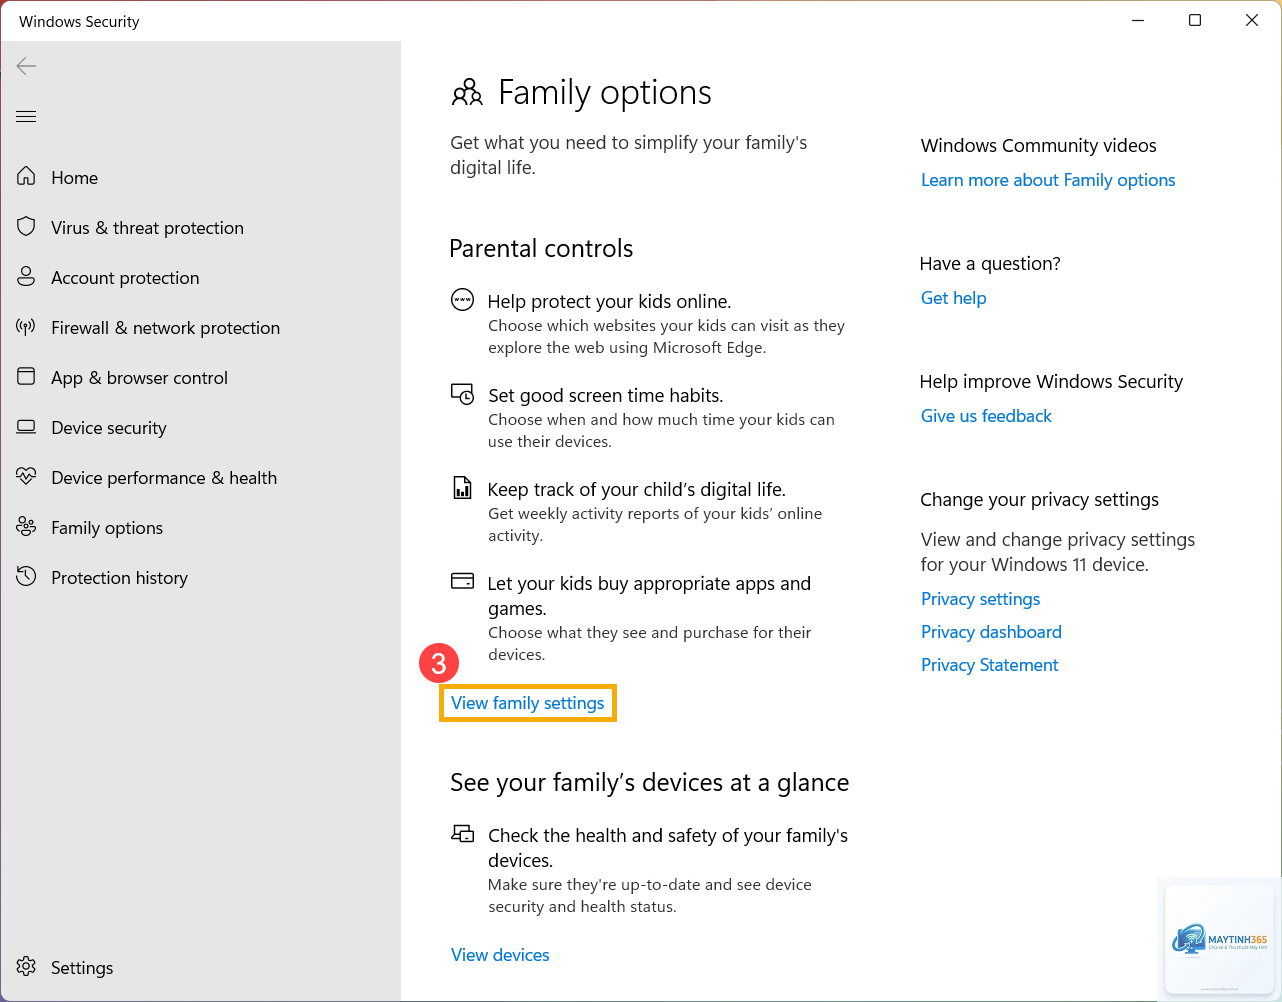
Task: Click the Account protection person icon
Action: 26,277
